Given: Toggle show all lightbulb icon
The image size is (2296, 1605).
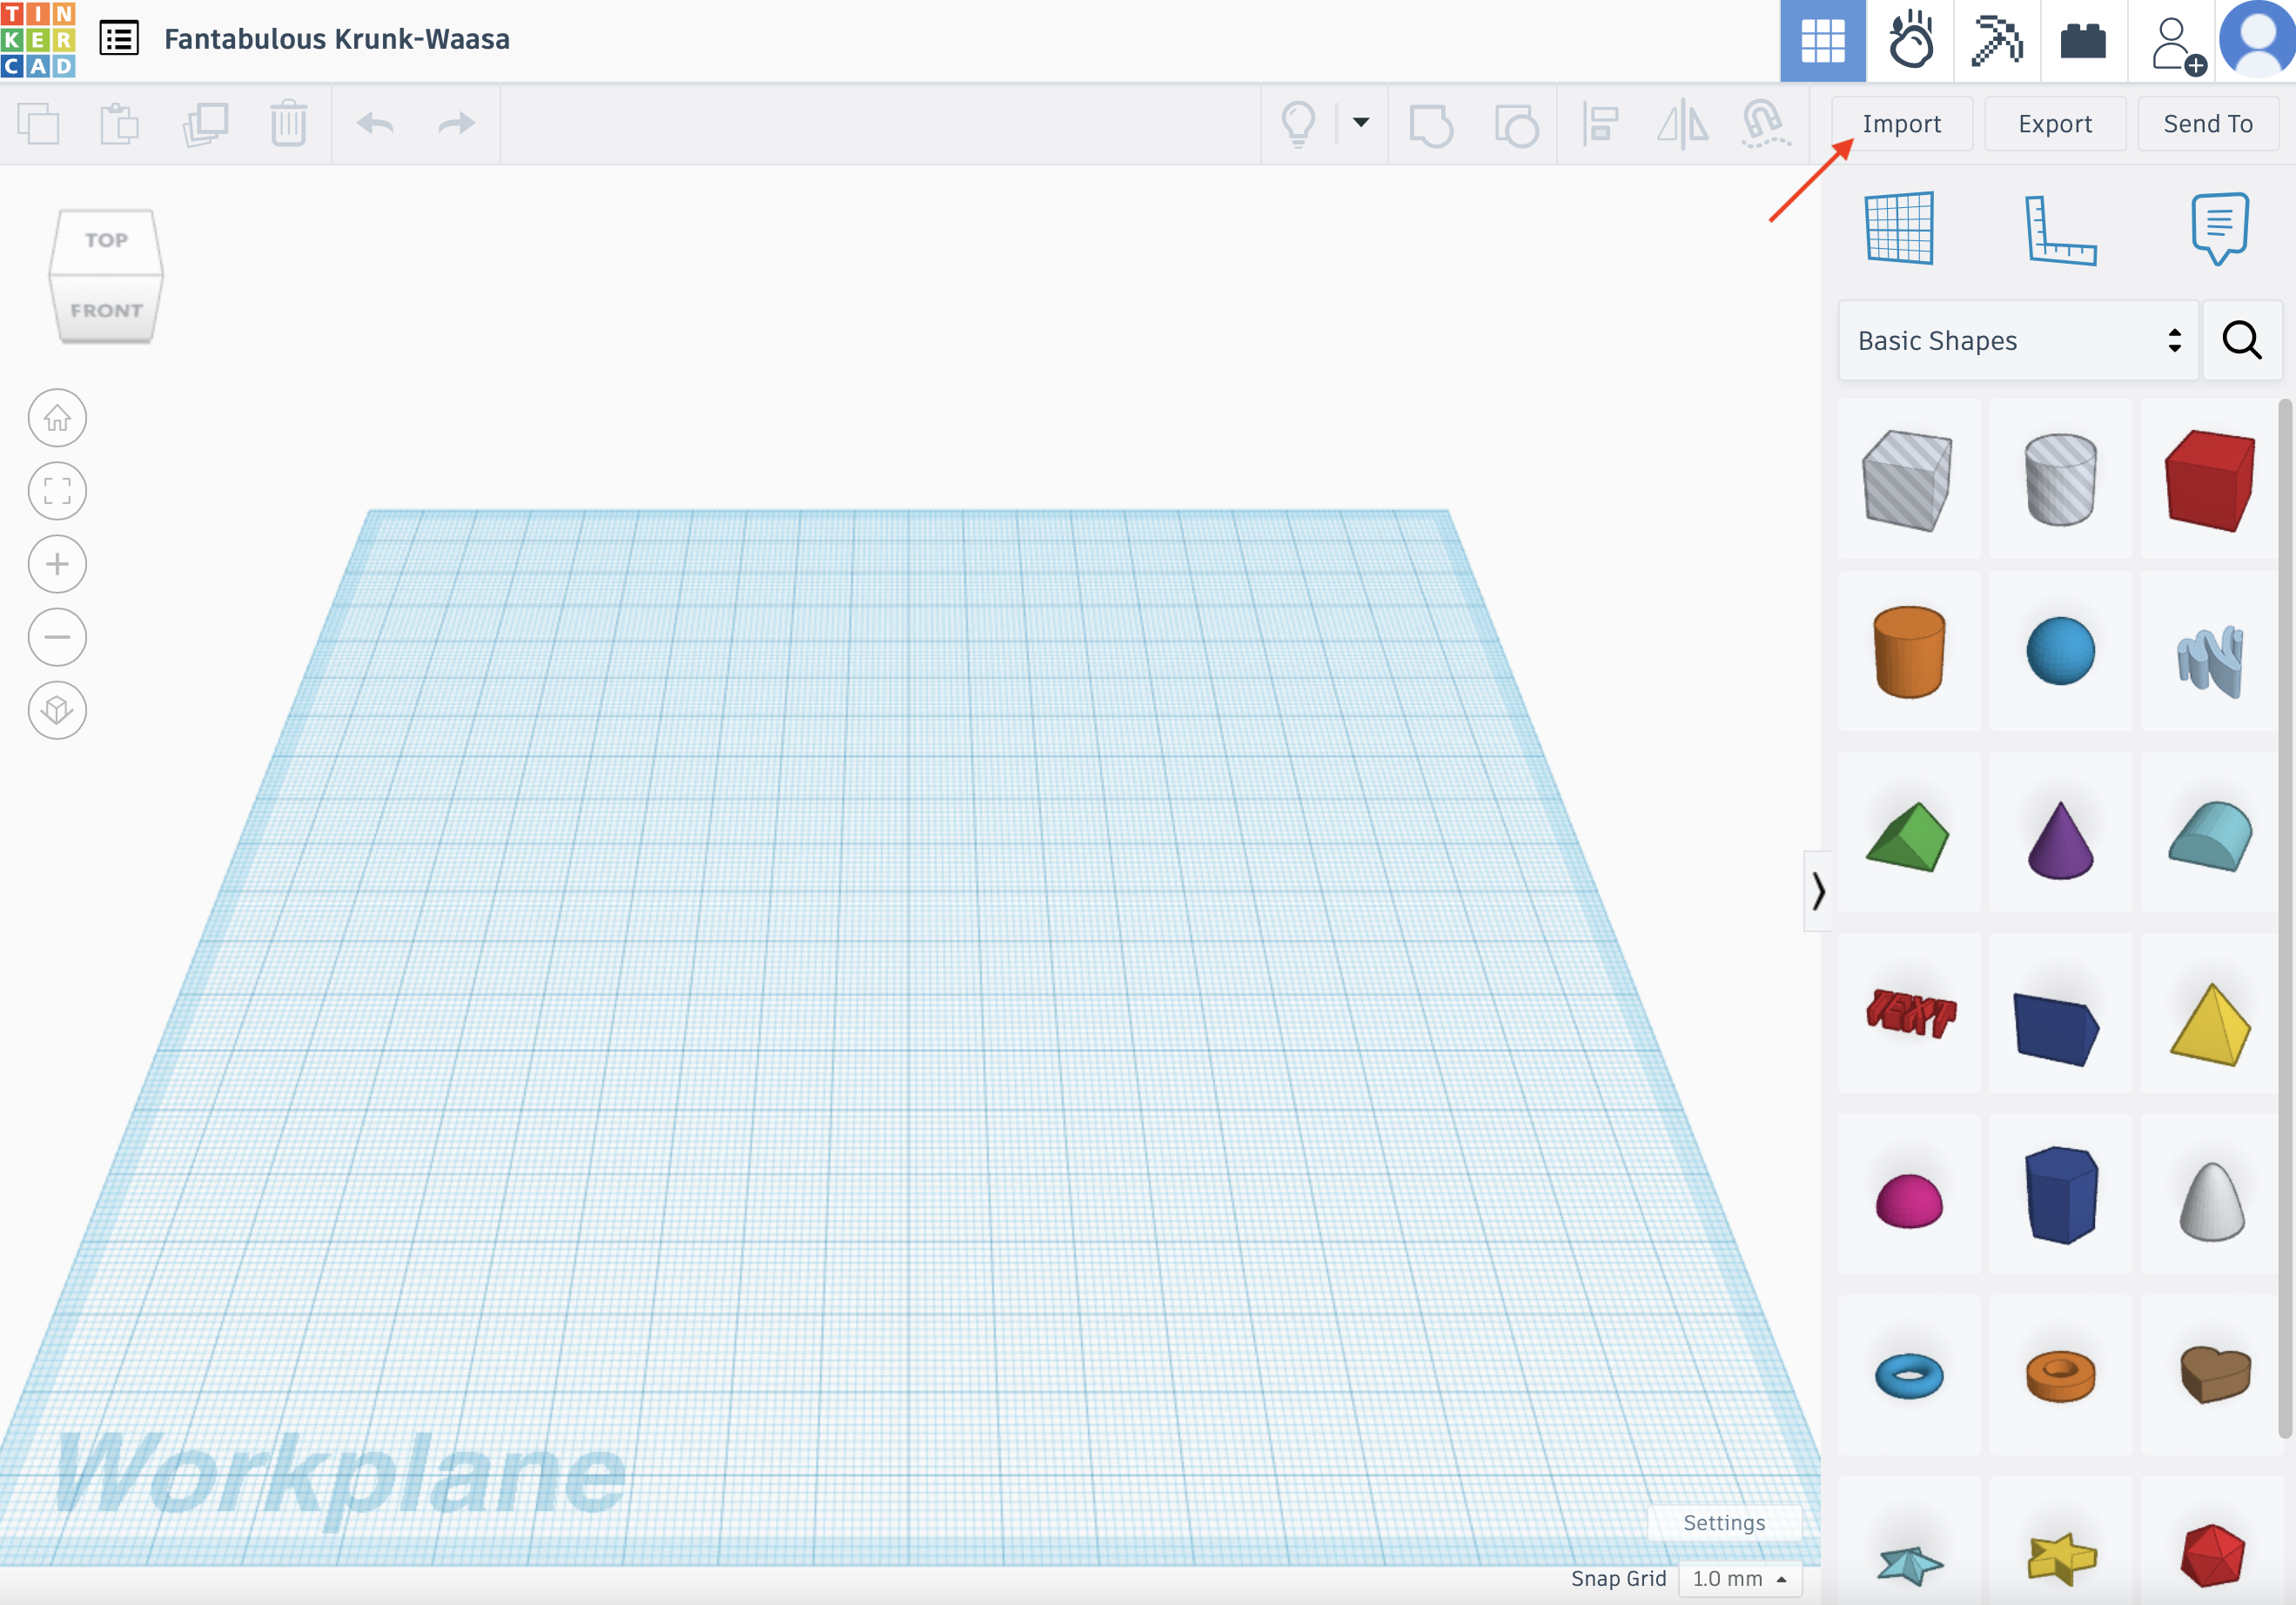Looking at the screenshot, I should (x=1298, y=124).
